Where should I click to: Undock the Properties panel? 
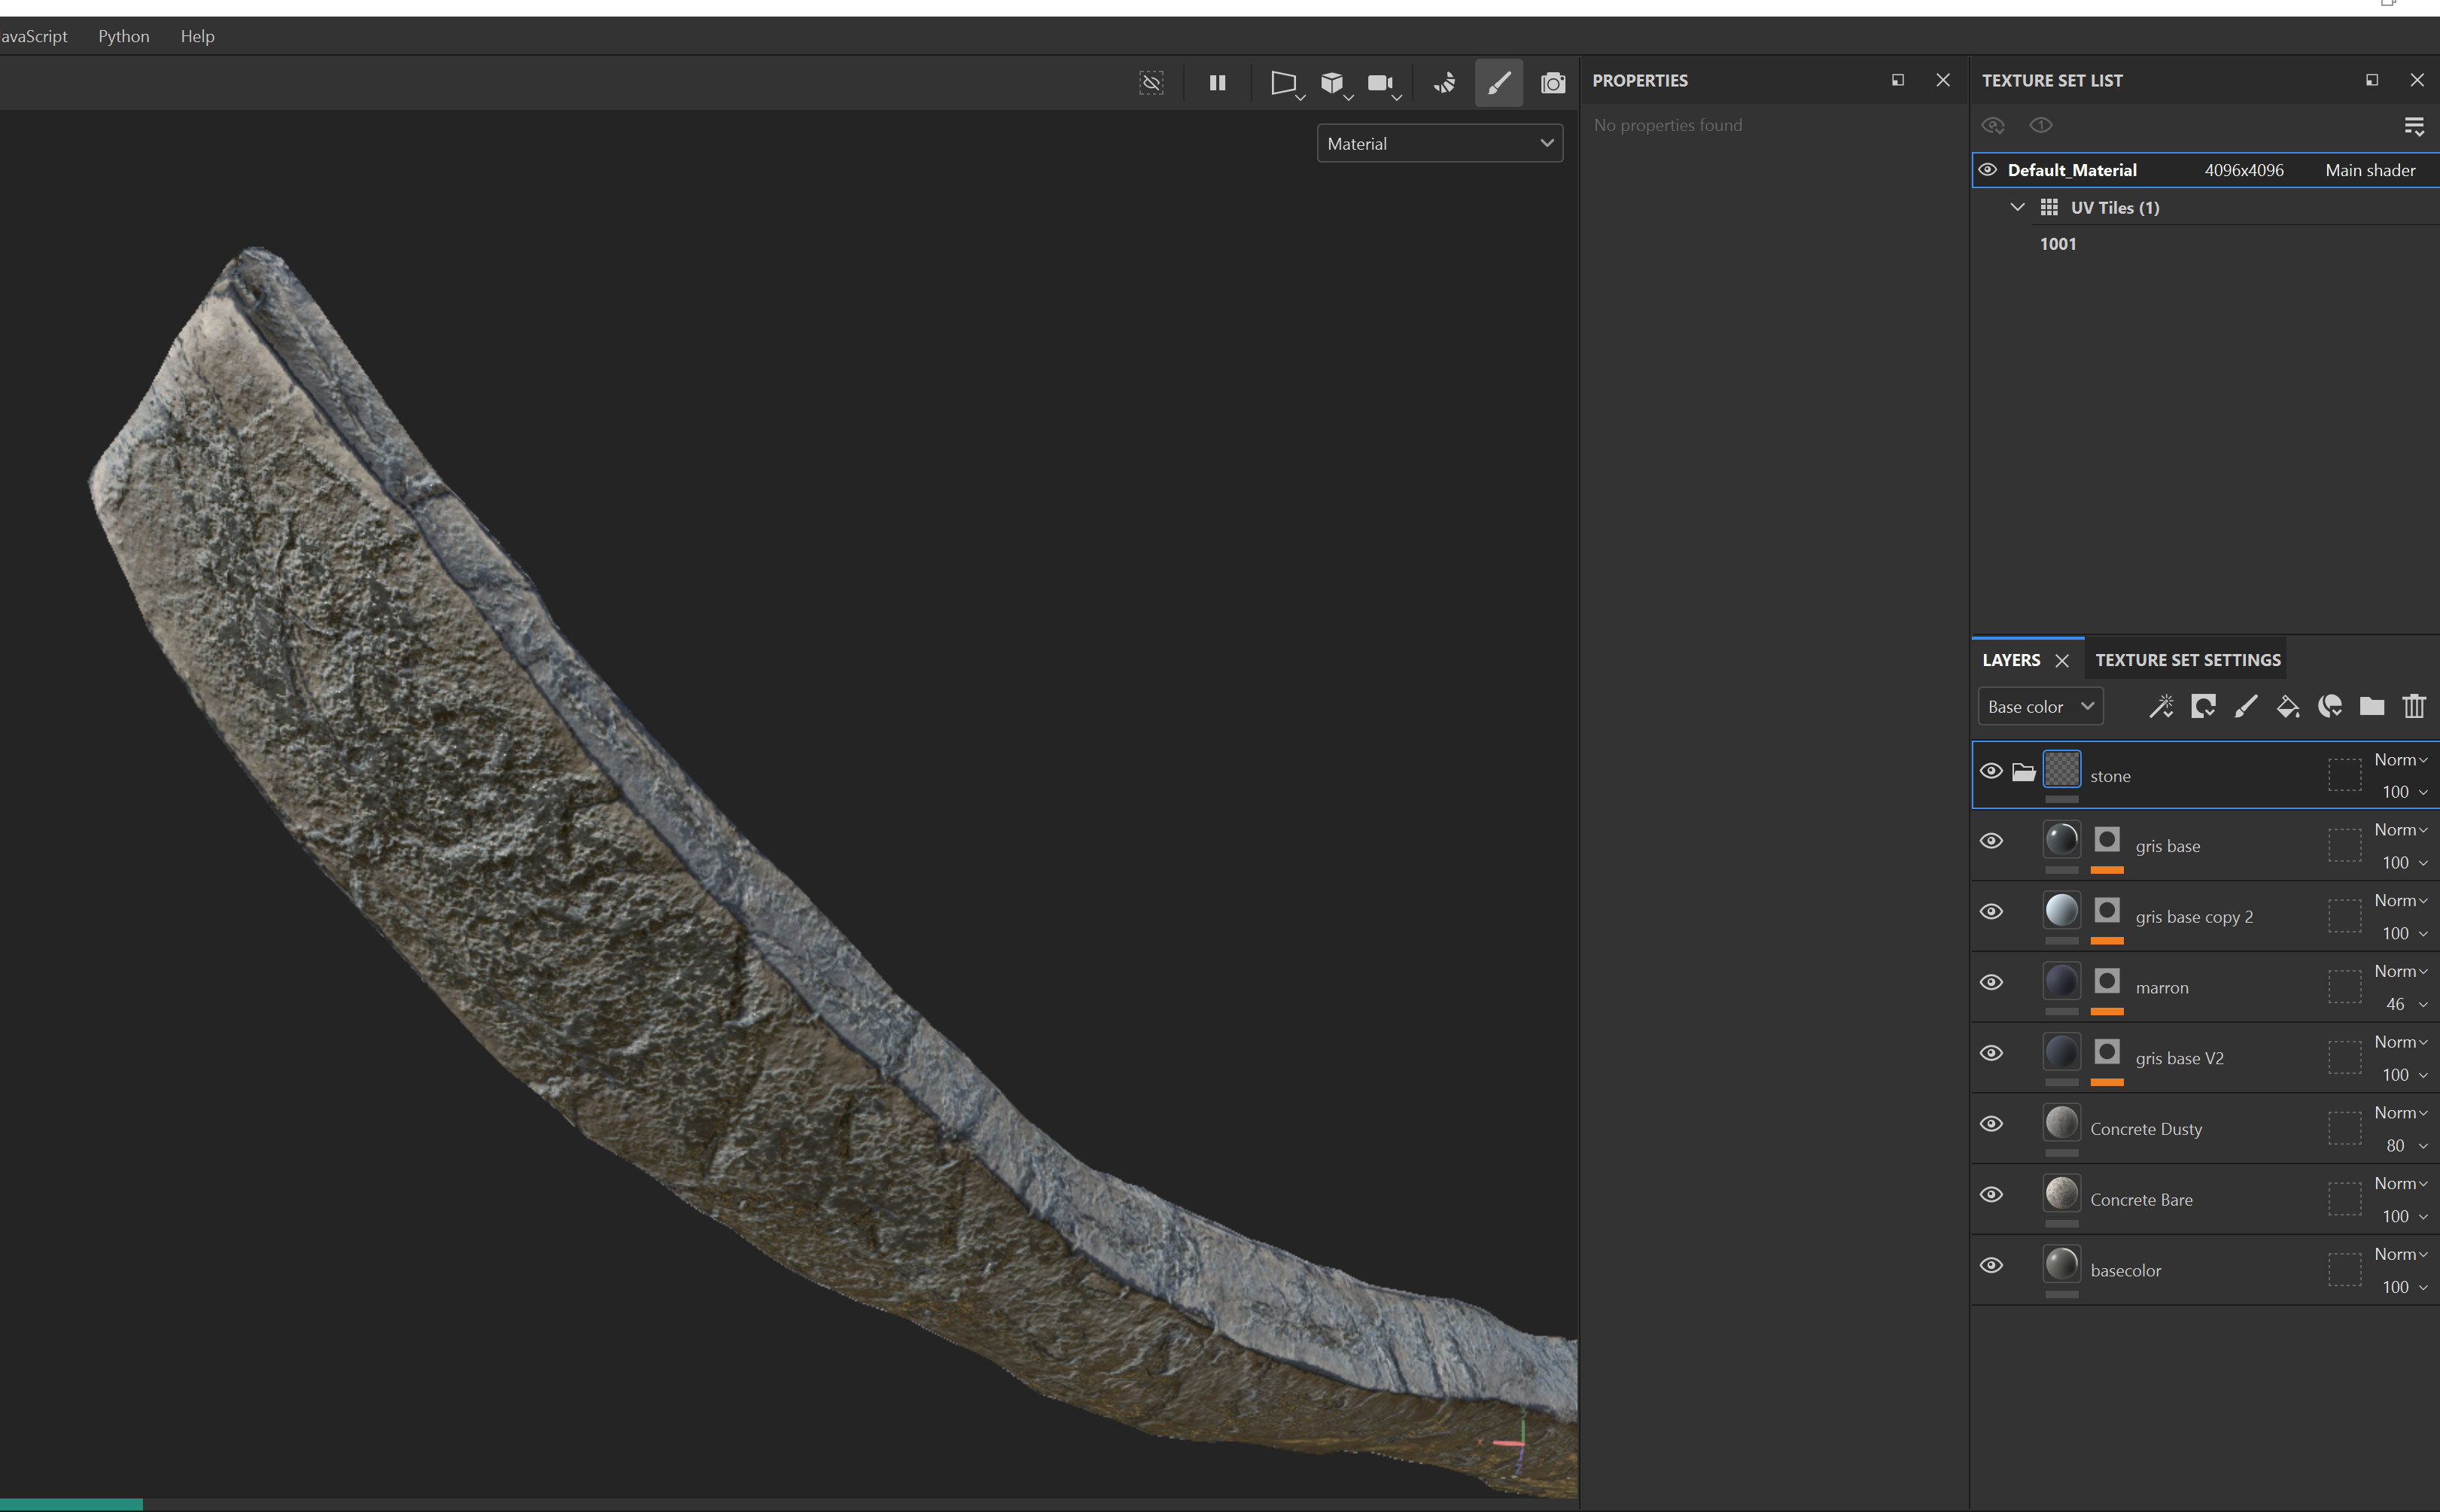coord(1898,80)
